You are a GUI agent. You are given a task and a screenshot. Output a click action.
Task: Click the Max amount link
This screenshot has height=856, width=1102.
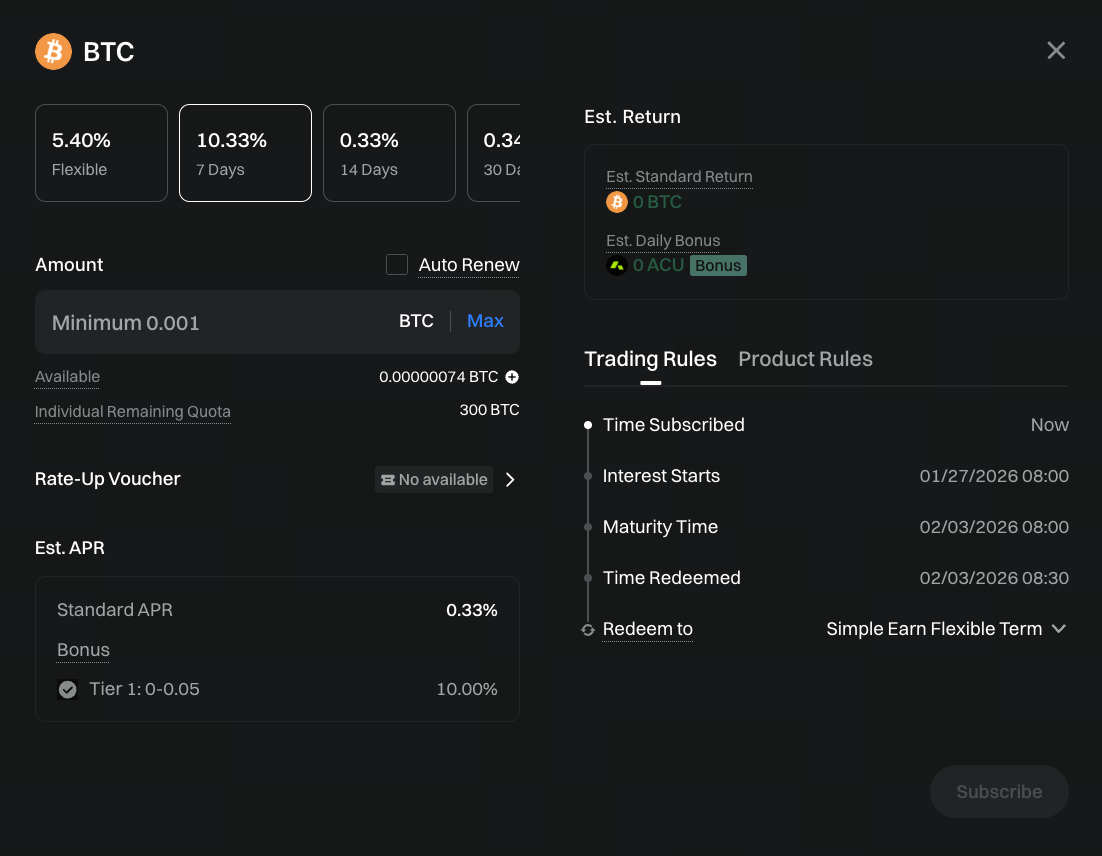pyautogui.click(x=485, y=321)
